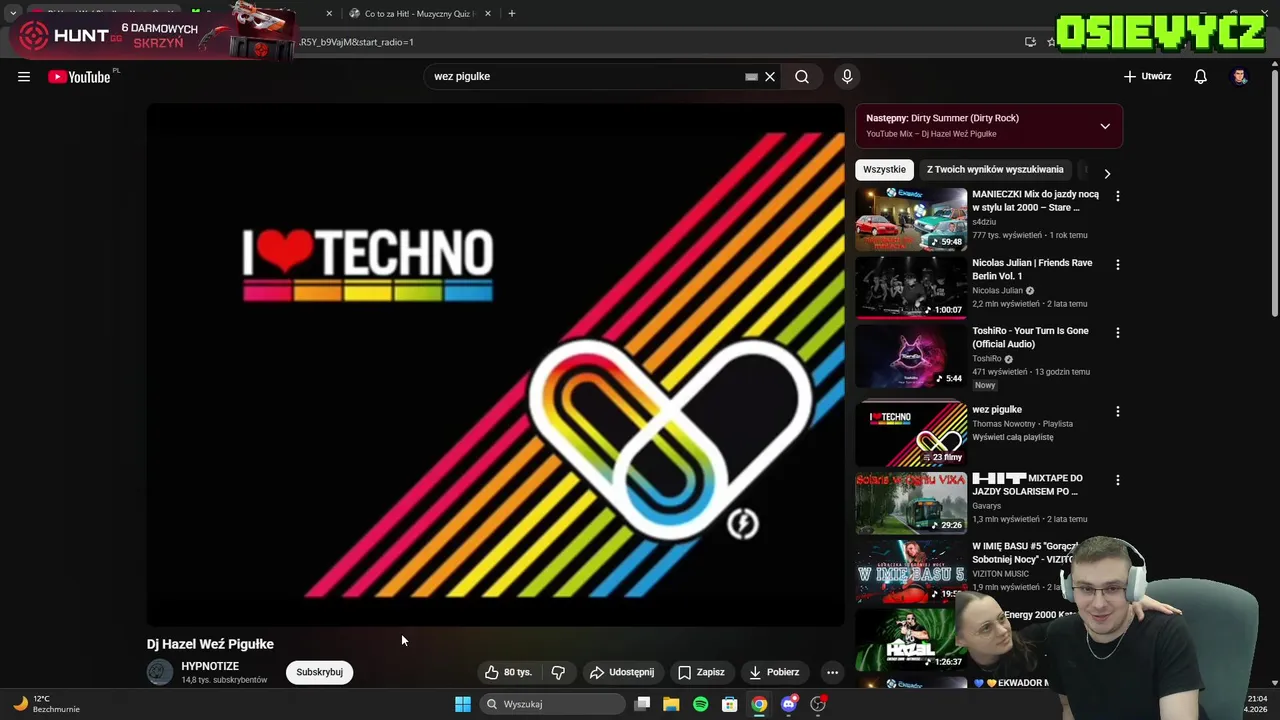Screen dimensions: 1280x720
Task: Click the Utwórz create button
Action: click(x=1147, y=76)
